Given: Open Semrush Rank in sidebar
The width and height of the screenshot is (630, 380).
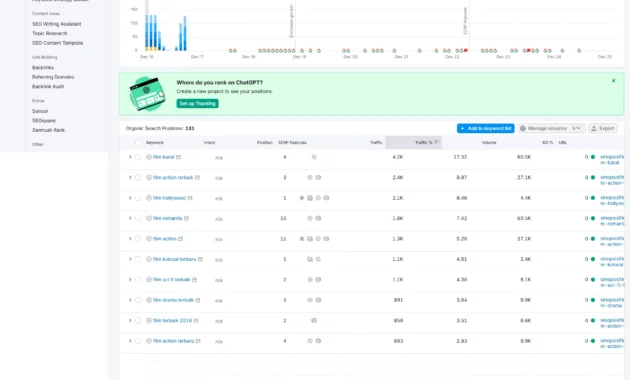Looking at the screenshot, I should pos(48,130).
